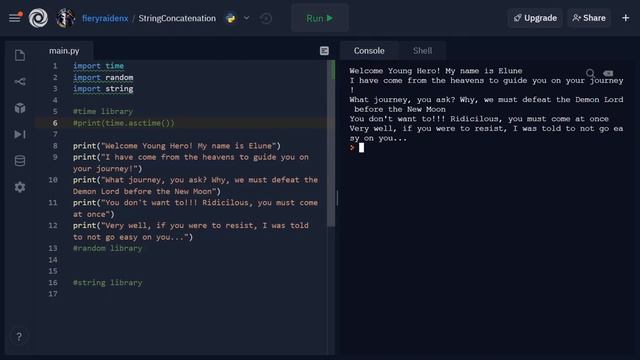Click console output 'Welcome Young Hero!' line
Screen dimensions: 640x360
tap(436, 71)
